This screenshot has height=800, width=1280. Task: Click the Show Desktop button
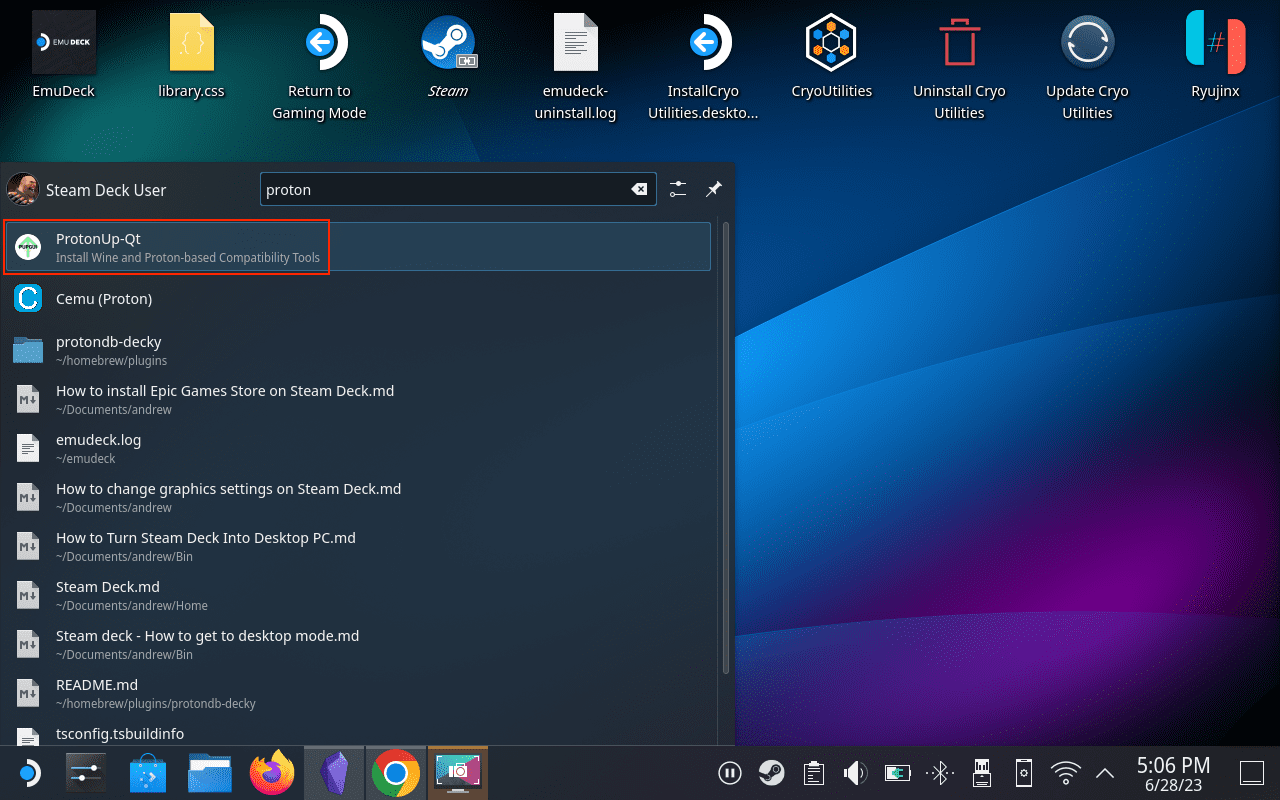[x=1252, y=773]
